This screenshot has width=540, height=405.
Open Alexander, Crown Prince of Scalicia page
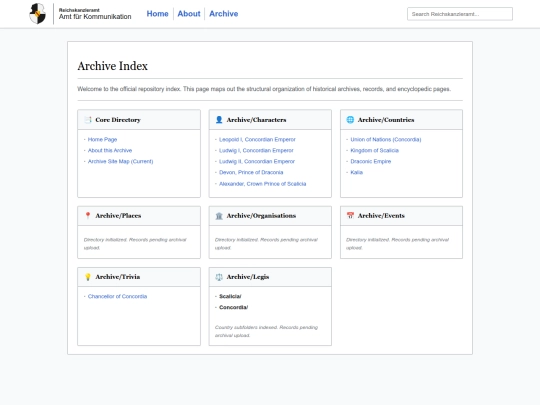[x=262, y=184]
